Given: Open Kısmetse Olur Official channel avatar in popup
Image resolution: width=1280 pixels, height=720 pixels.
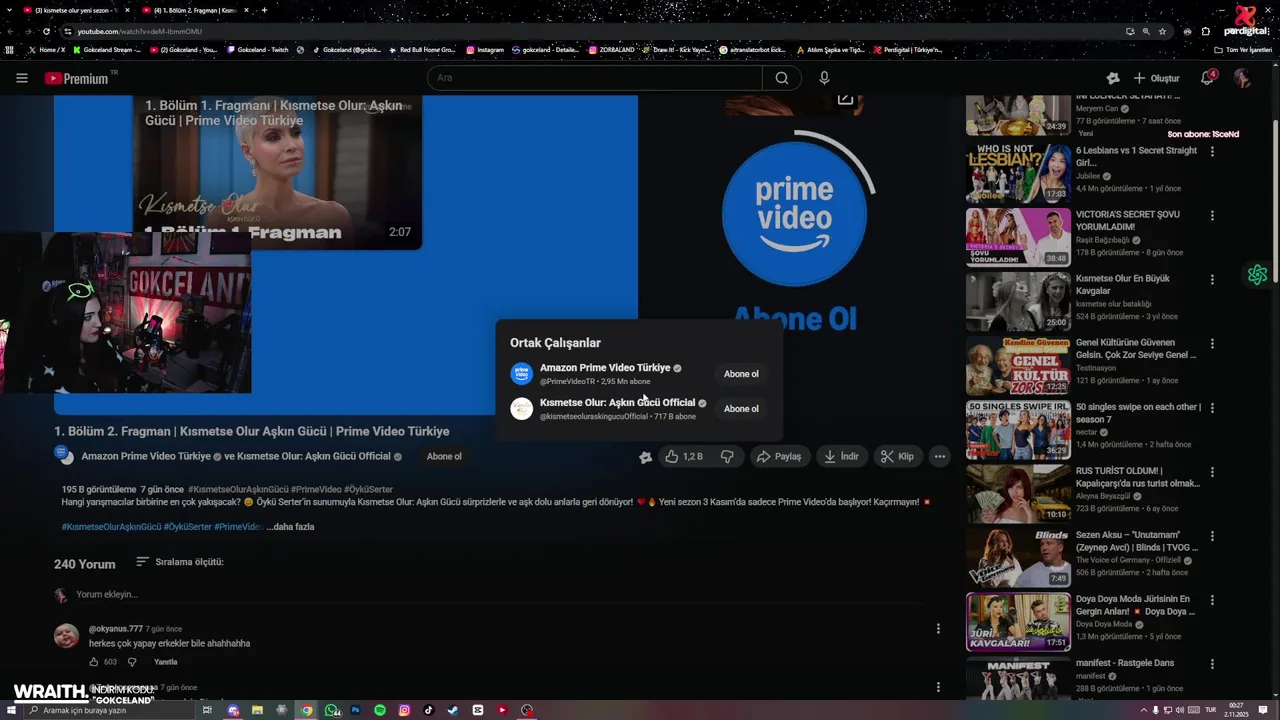Looking at the screenshot, I should [x=521, y=408].
